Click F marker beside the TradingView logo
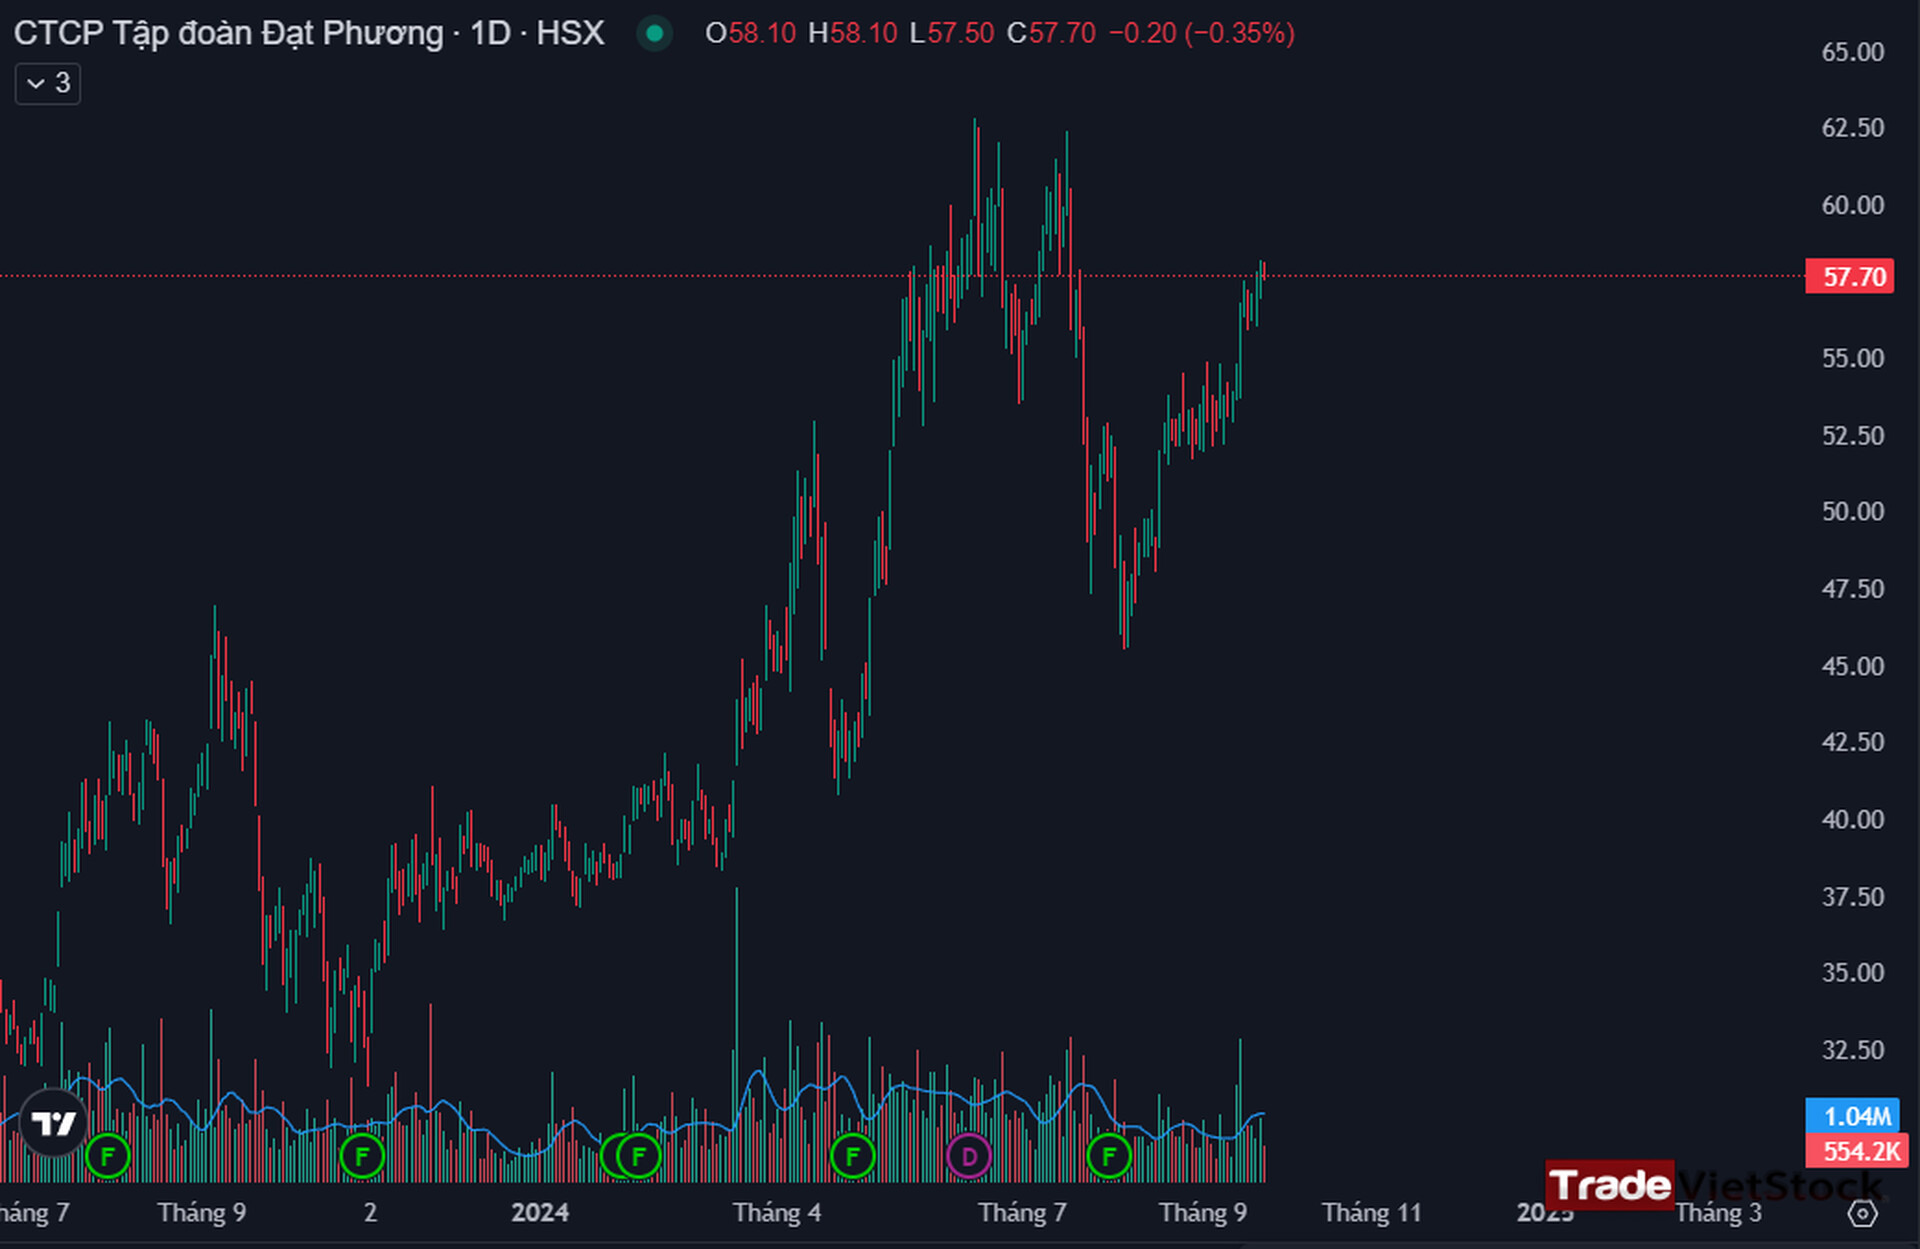The image size is (1920, 1249). (108, 1157)
